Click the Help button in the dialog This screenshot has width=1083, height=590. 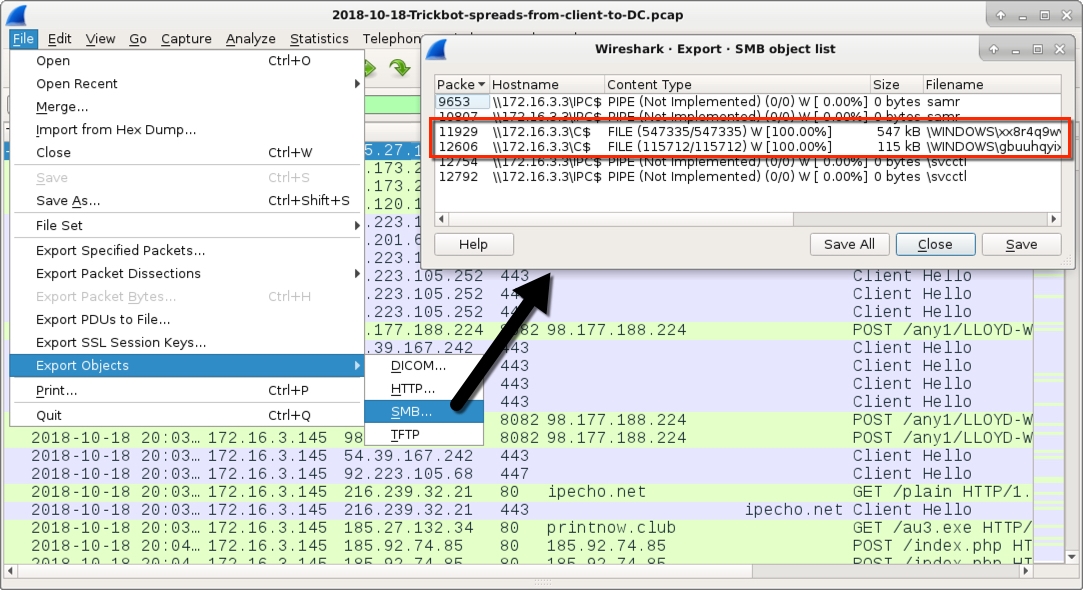(474, 244)
